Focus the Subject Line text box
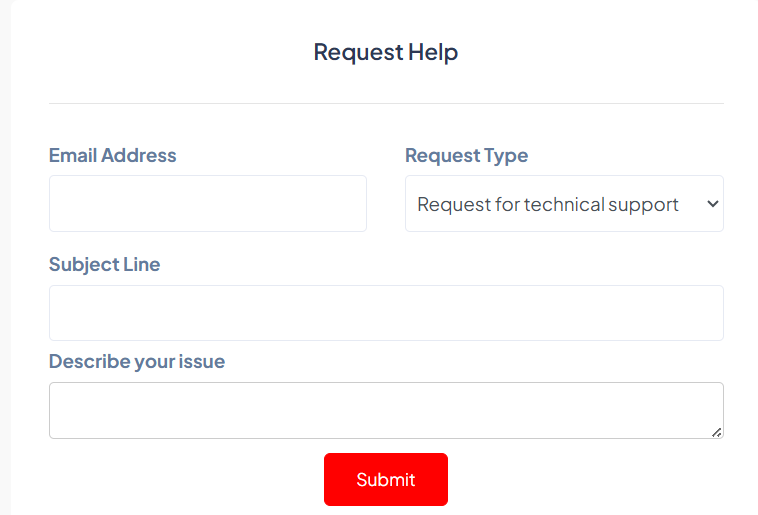758x515 pixels. pos(385,313)
